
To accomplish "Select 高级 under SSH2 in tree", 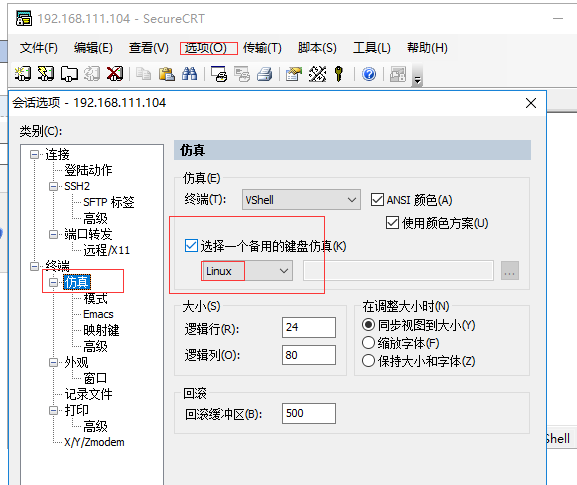I will pos(95,218).
